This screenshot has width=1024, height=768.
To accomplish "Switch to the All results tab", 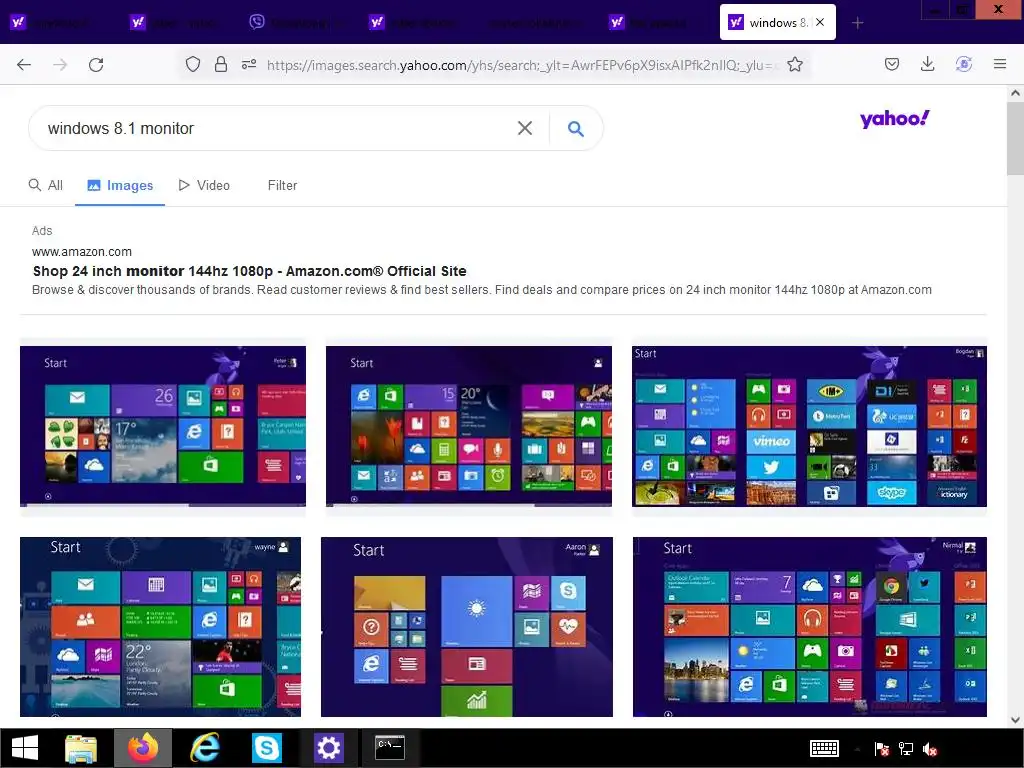I will point(46,185).
